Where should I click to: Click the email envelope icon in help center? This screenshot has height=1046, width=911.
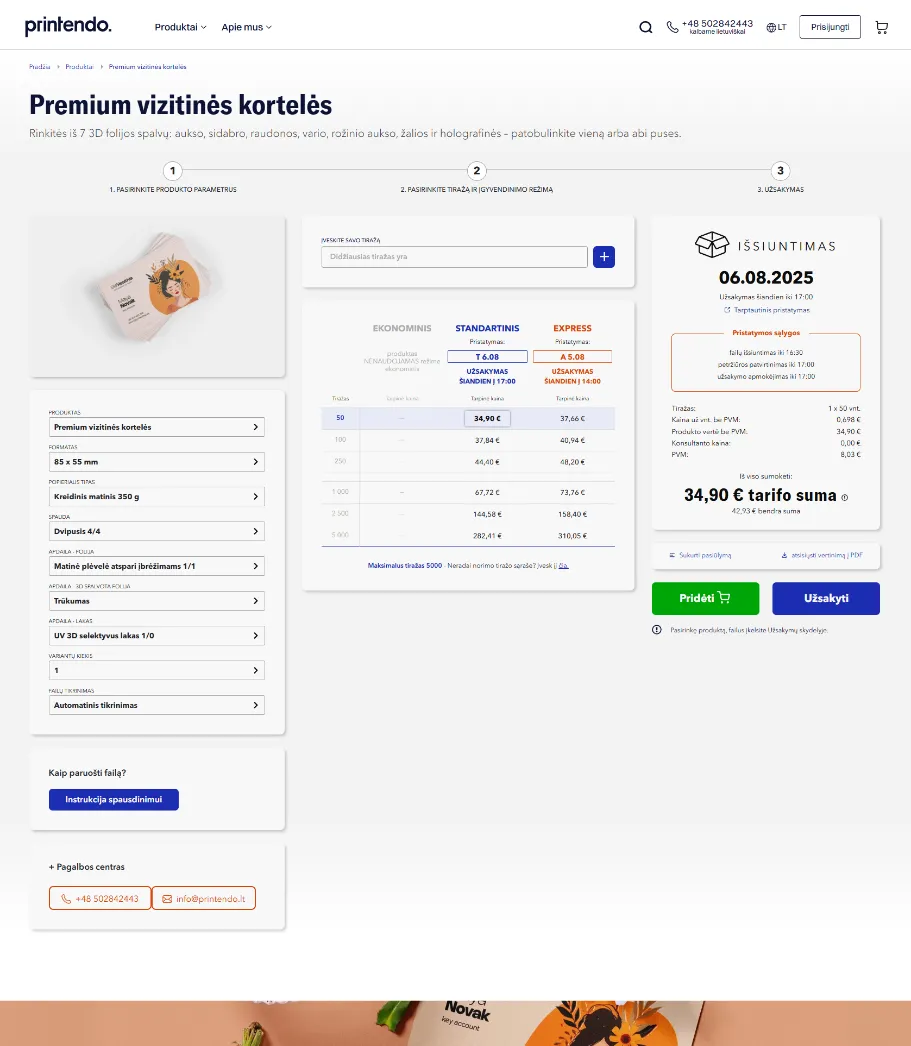167,899
